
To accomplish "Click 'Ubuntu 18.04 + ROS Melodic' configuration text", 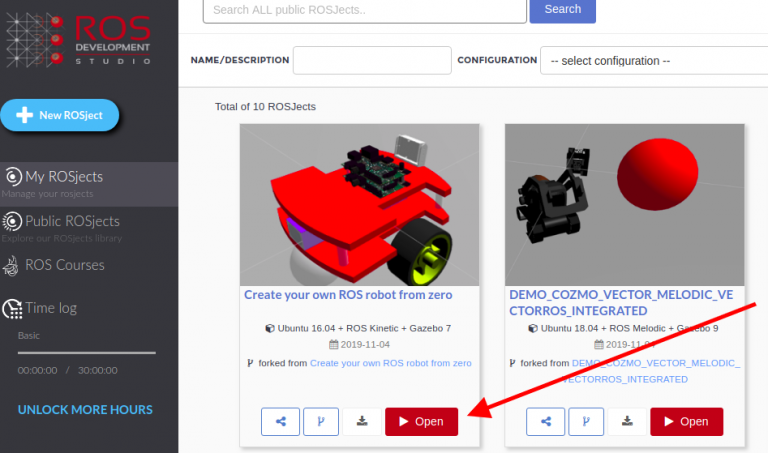I will pyautogui.click(x=629, y=328).
